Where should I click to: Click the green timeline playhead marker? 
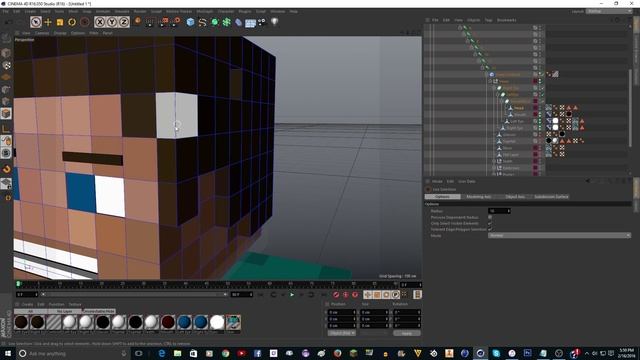coord(18,284)
